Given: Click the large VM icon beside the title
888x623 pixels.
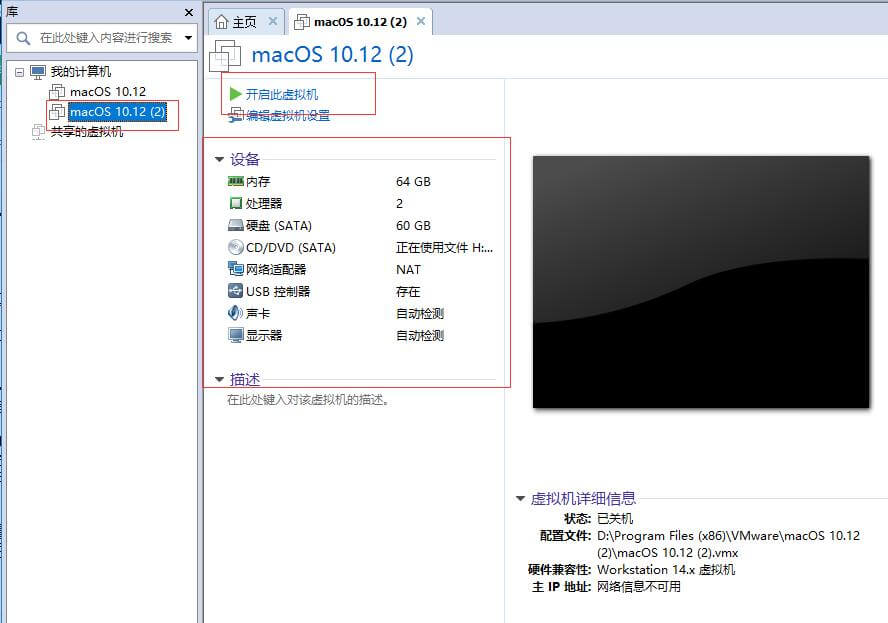Looking at the screenshot, I should (225, 56).
